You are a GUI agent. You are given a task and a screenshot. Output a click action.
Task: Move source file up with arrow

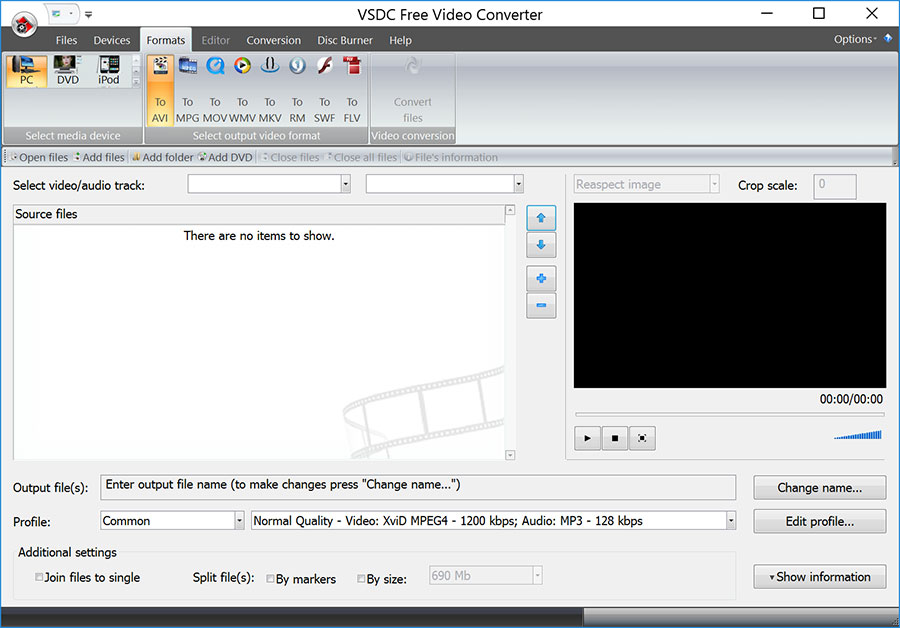click(541, 218)
